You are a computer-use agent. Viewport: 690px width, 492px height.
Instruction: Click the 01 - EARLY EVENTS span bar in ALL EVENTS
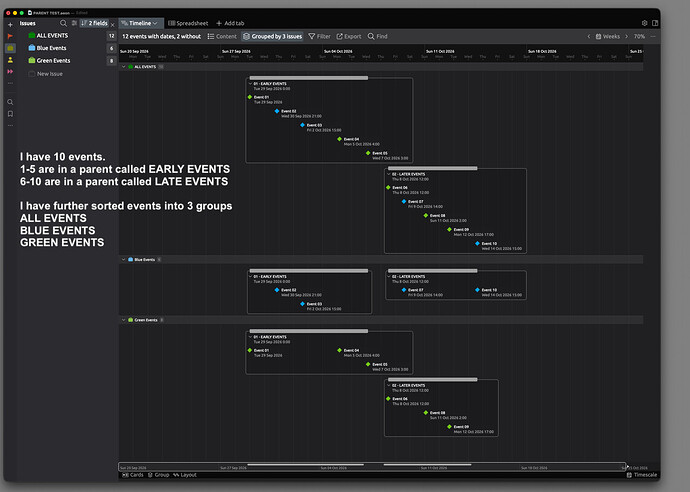(308, 78)
